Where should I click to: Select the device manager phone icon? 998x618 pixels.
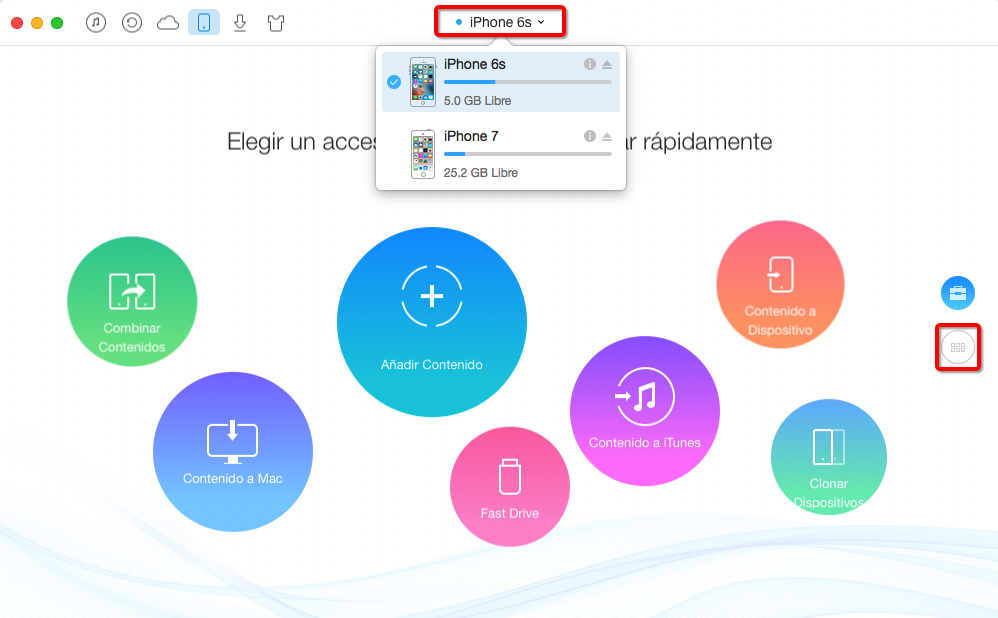(204, 22)
